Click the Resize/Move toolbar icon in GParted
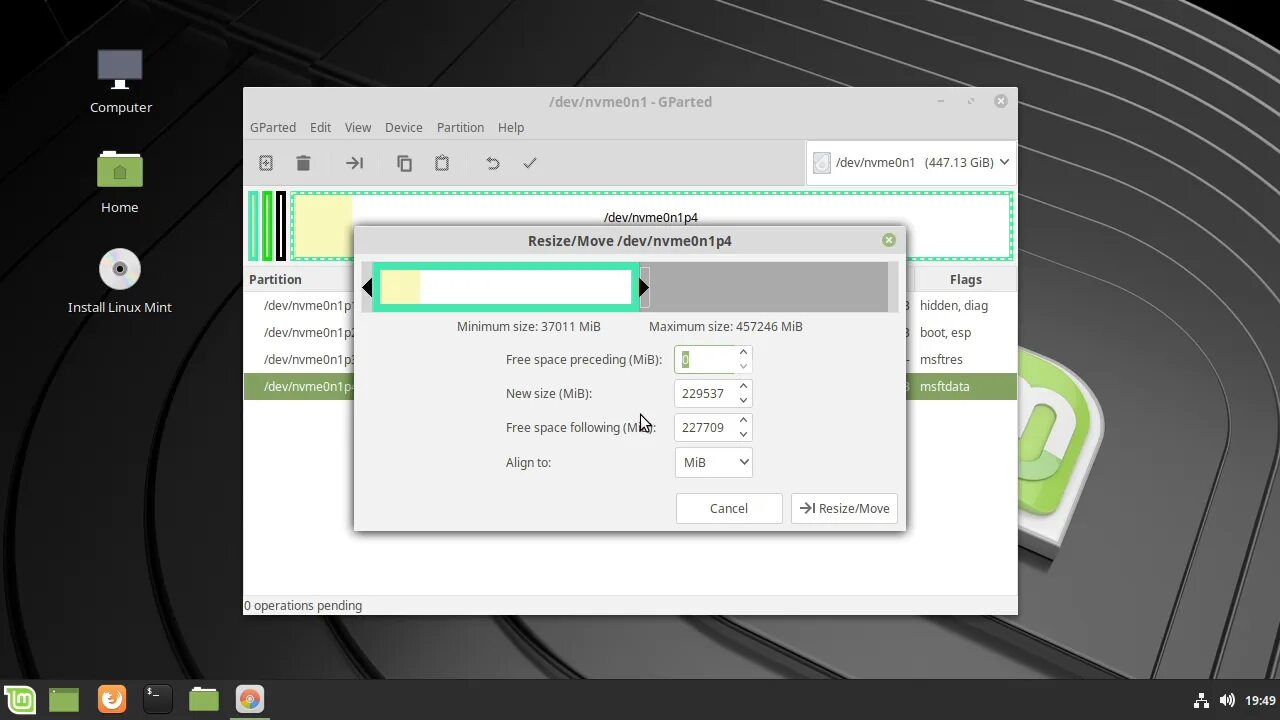 point(354,163)
